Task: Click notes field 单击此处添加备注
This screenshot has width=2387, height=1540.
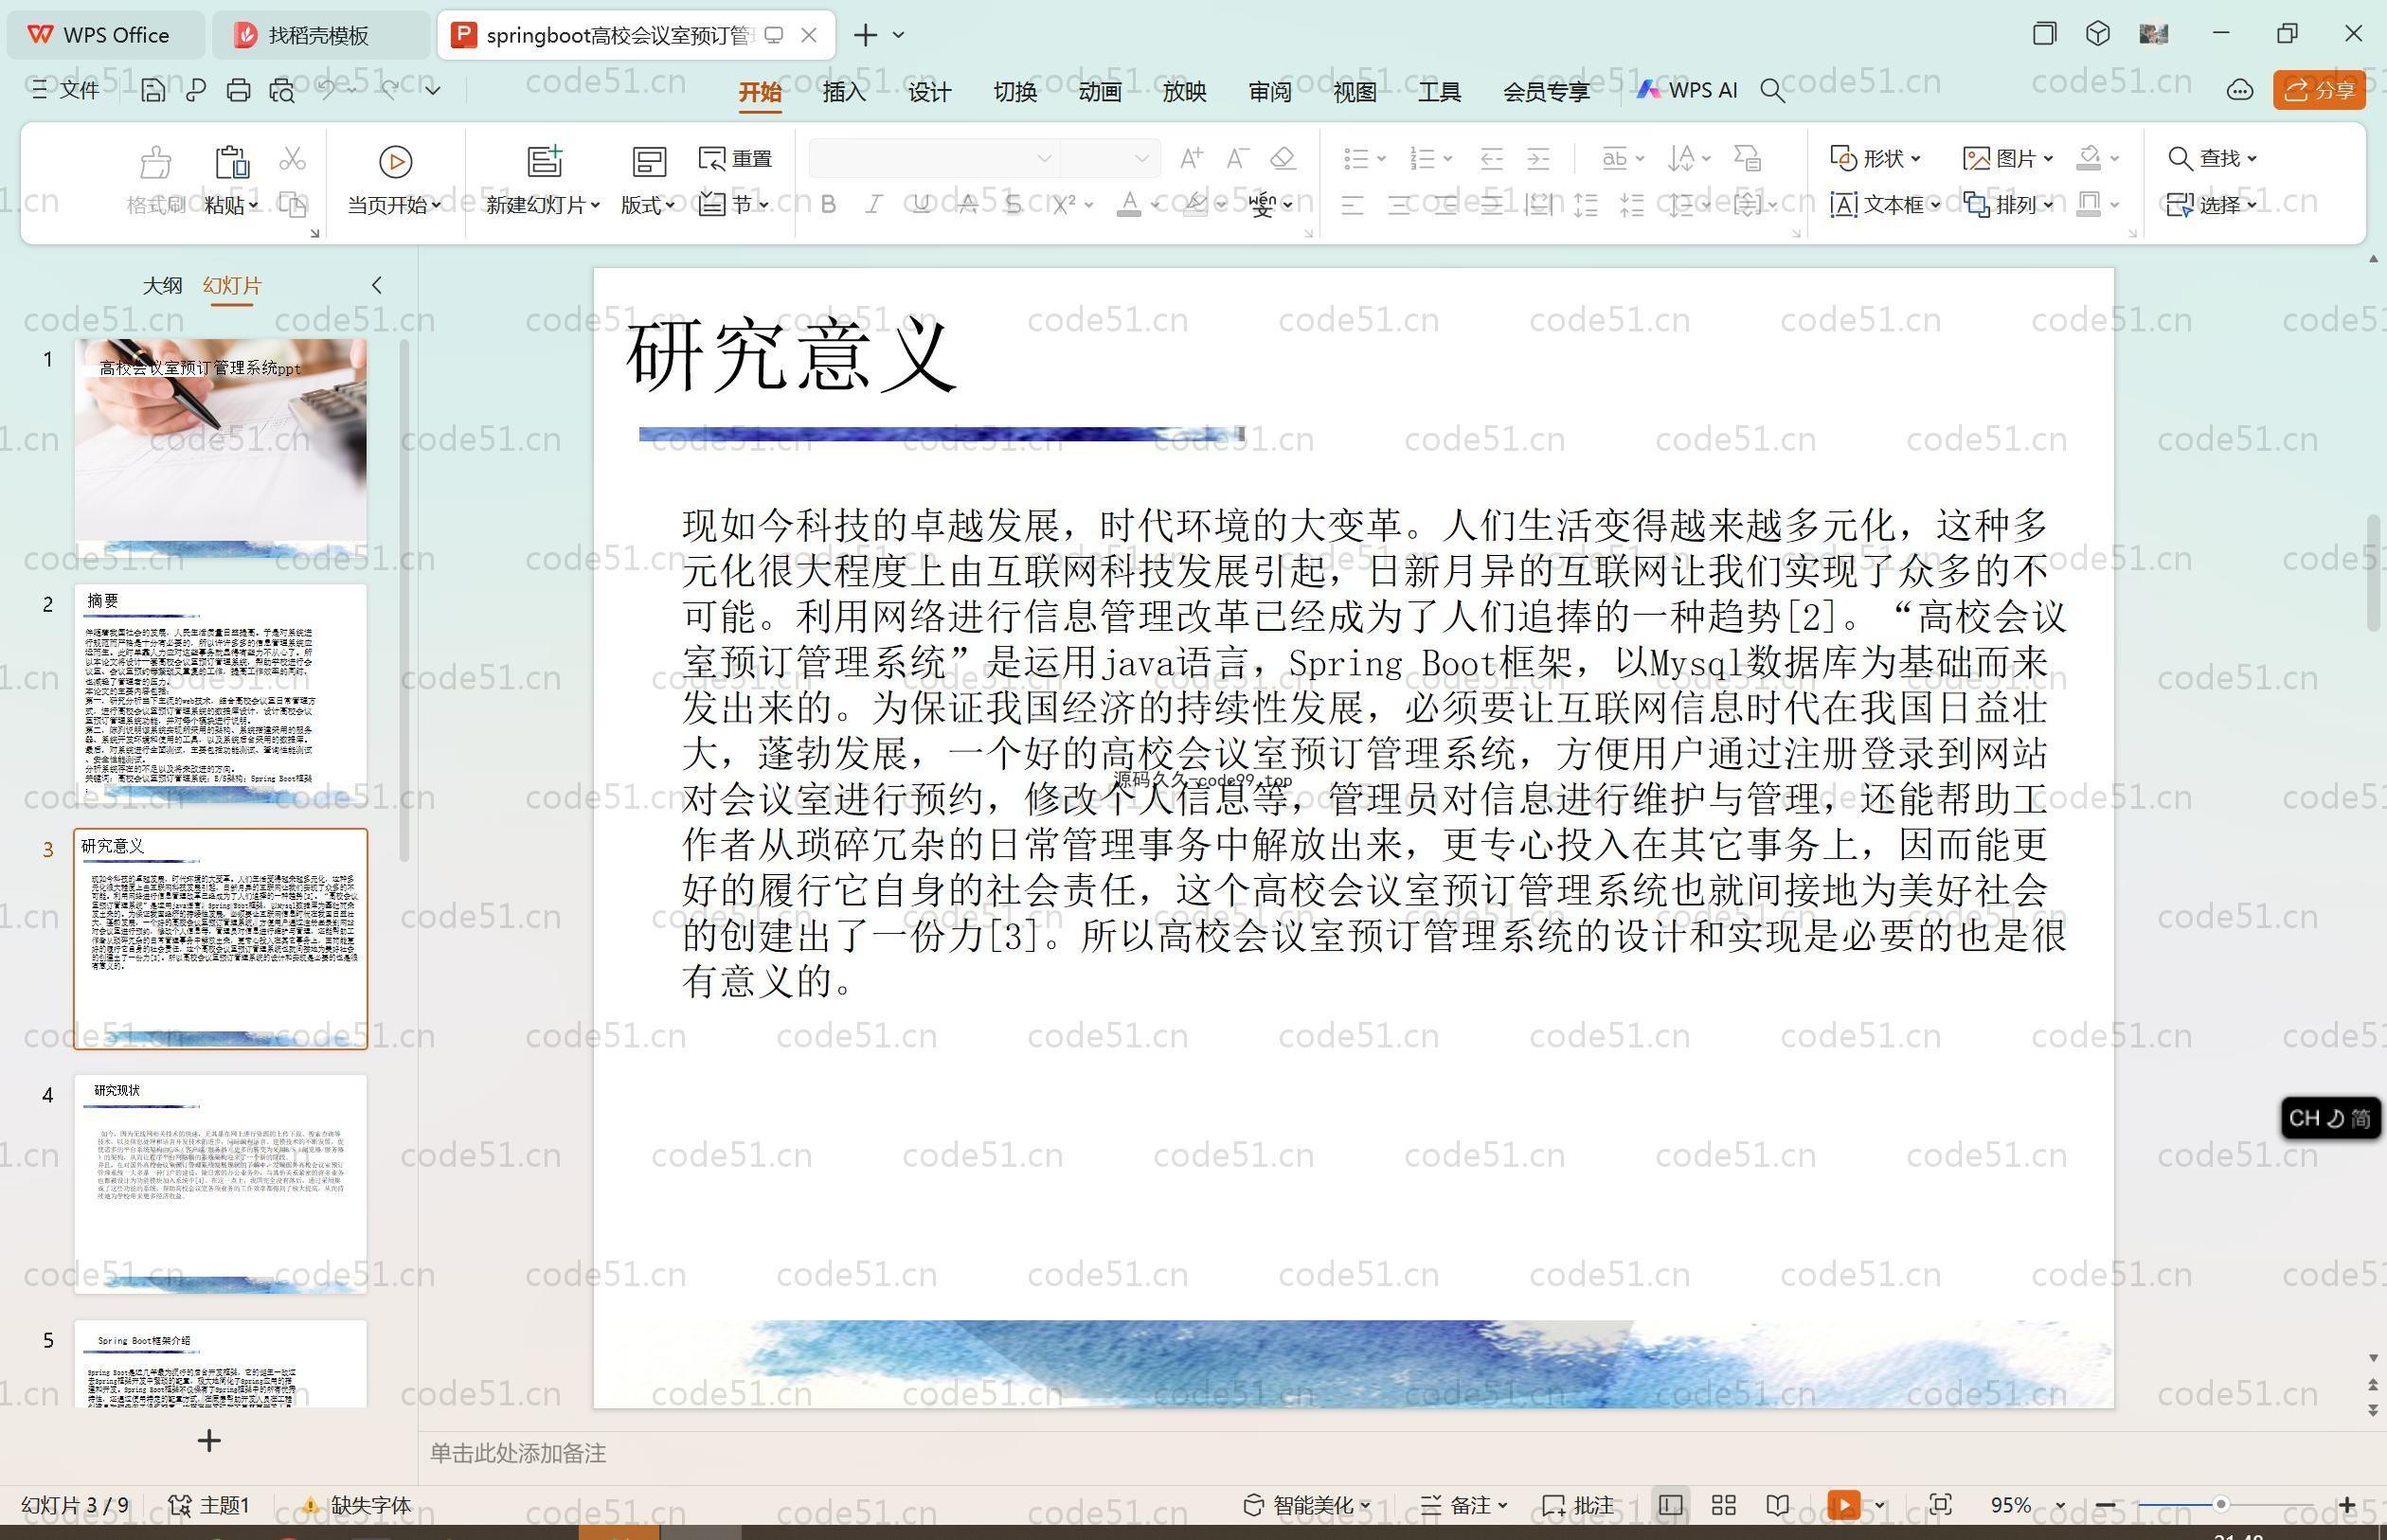Action: (x=518, y=1453)
